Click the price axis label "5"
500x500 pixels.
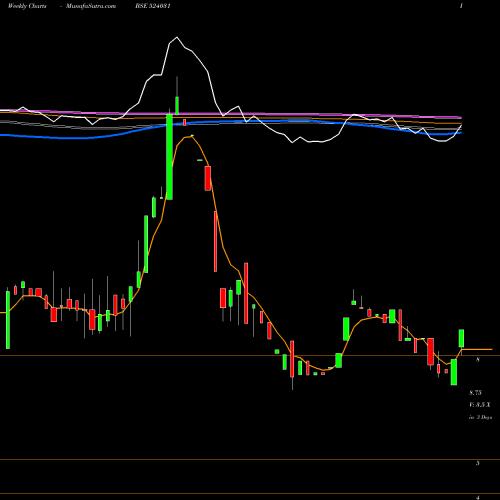[x=478, y=463]
